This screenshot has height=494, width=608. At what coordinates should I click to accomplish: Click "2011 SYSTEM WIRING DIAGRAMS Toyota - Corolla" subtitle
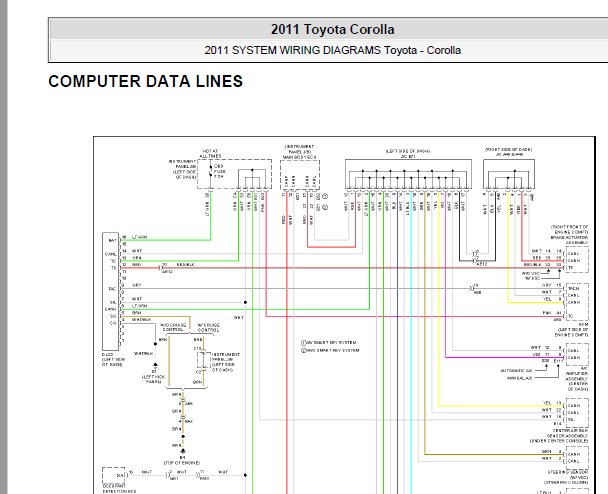coord(333,50)
